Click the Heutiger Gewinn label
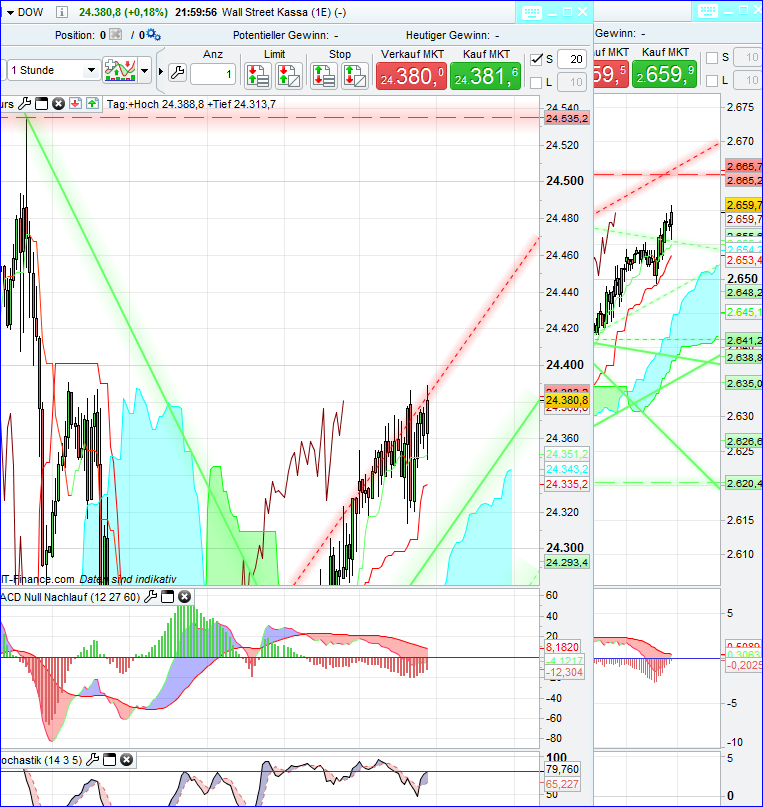 pyautogui.click(x=448, y=35)
